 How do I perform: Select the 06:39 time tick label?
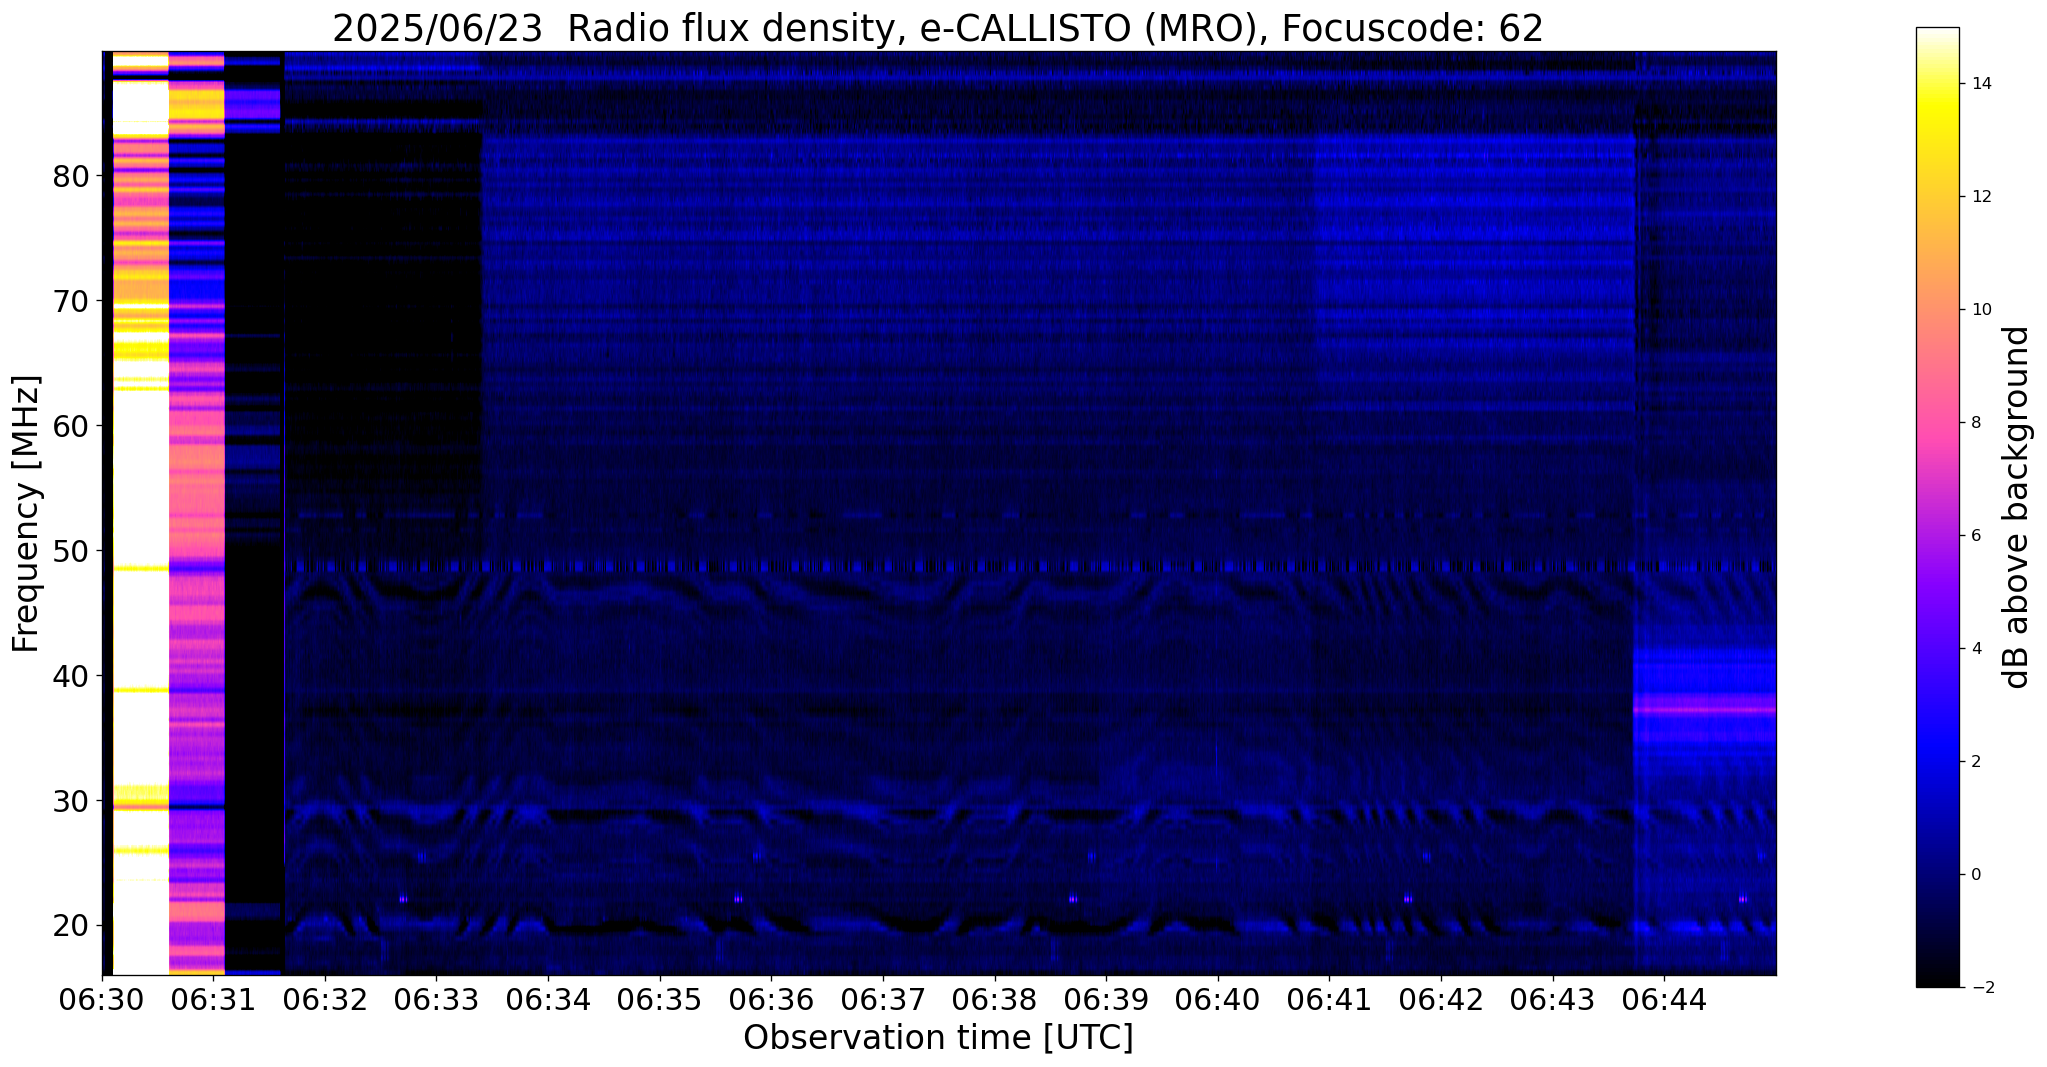click(1106, 1000)
